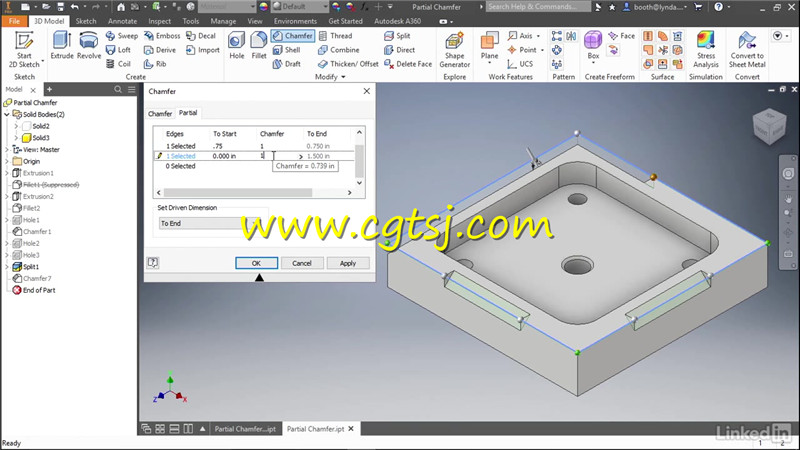Screen dimensions: 800x450
Task: Click the horizontal scrollbar in edges list
Action: pyautogui.click(x=238, y=193)
